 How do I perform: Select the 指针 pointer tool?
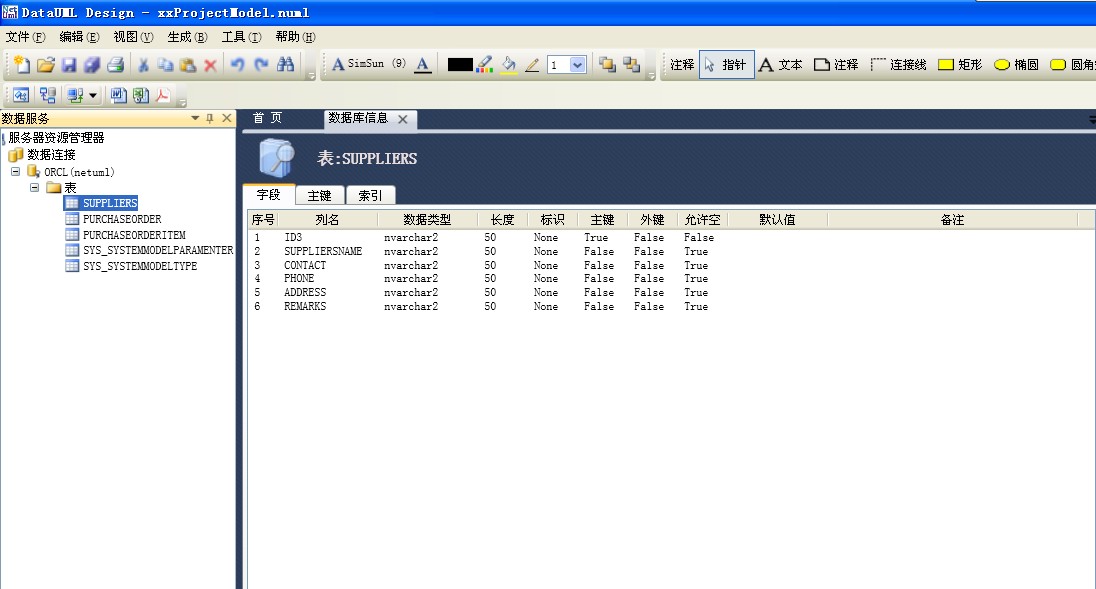726,65
